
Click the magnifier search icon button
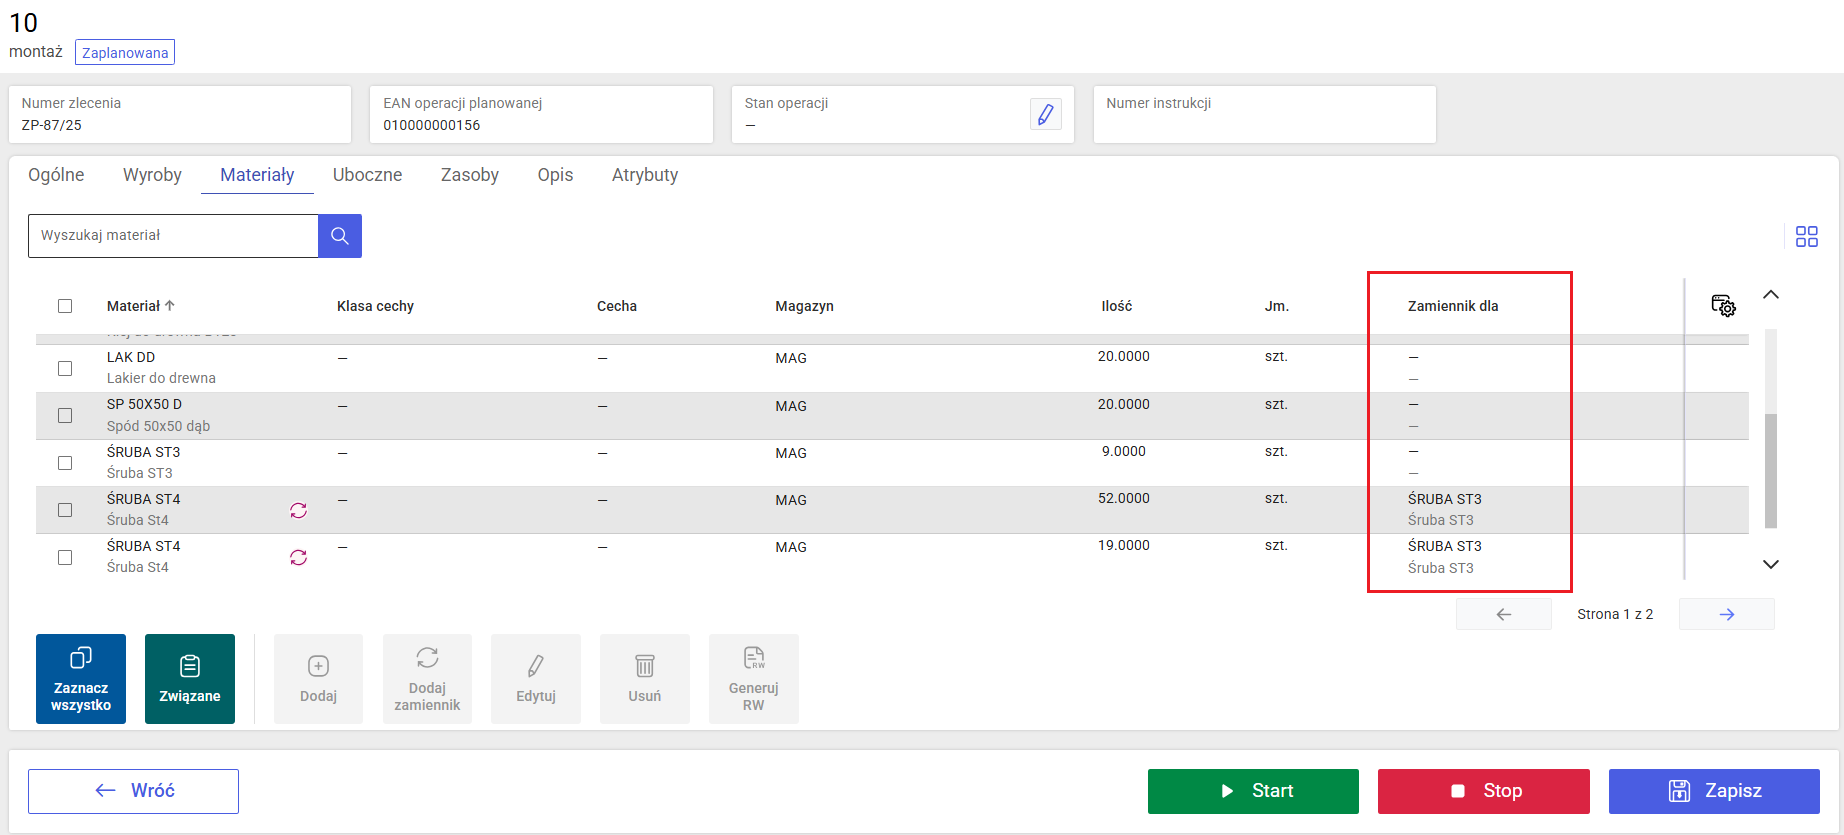click(x=340, y=236)
